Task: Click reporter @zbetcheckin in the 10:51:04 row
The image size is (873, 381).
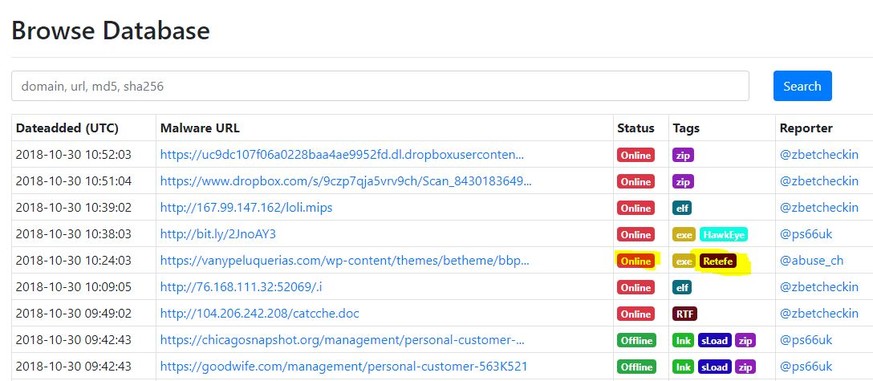Action: click(819, 181)
